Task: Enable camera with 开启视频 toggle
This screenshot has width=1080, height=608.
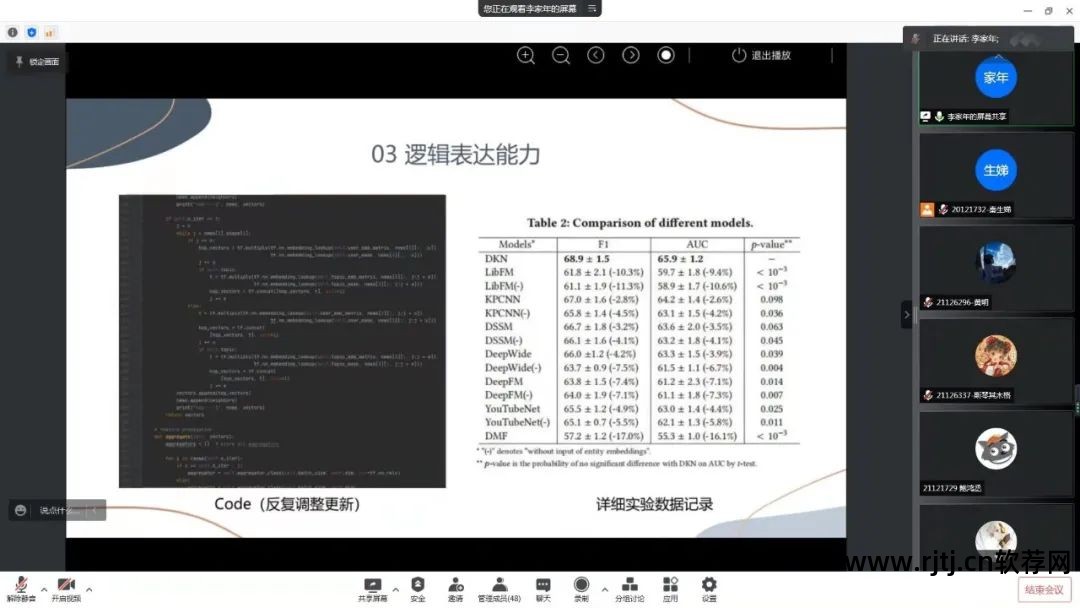Action: [x=65, y=585]
